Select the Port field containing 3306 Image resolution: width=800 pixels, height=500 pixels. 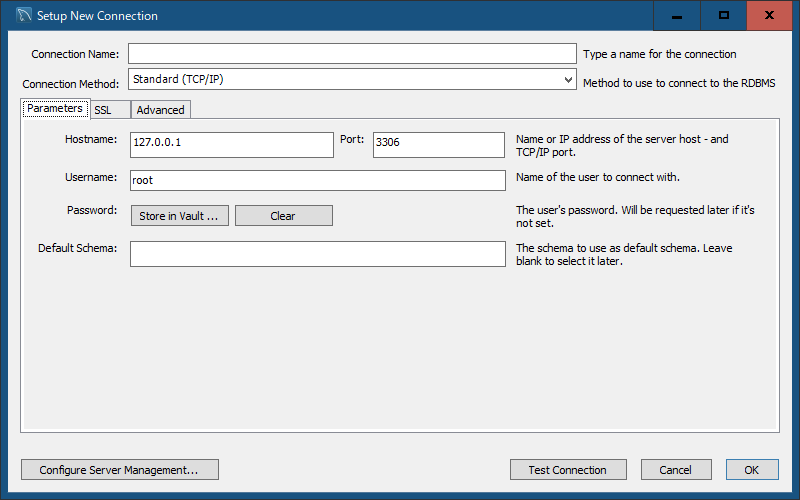(x=439, y=145)
